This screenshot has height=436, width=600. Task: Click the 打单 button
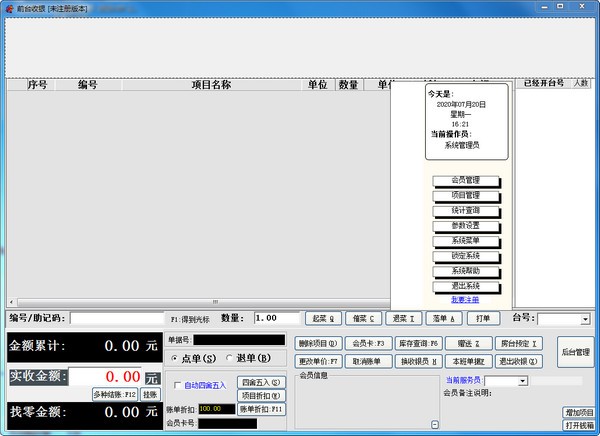pos(483,318)
